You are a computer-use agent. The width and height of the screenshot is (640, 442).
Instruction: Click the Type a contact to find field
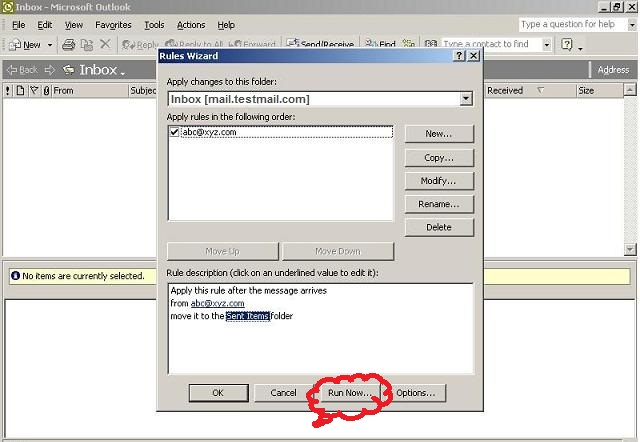point(491,44)
